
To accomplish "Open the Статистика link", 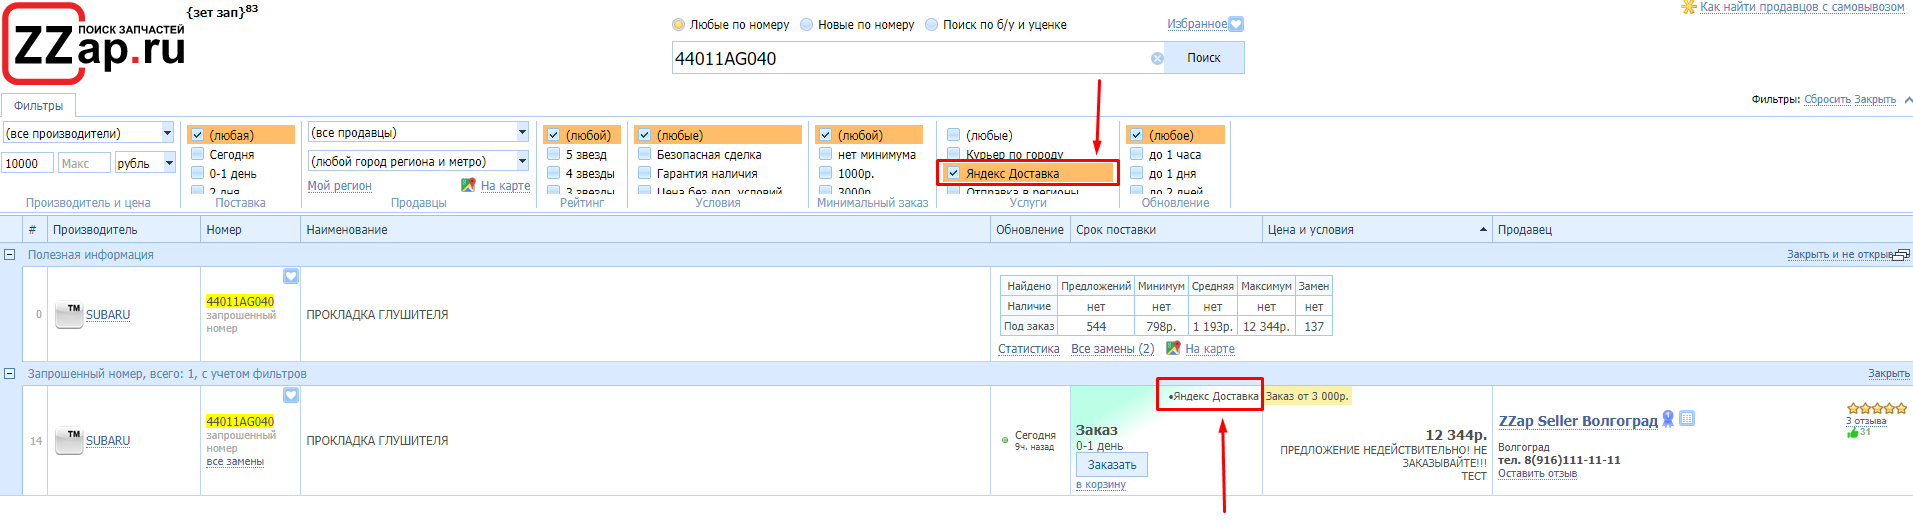I will 1029,349.
